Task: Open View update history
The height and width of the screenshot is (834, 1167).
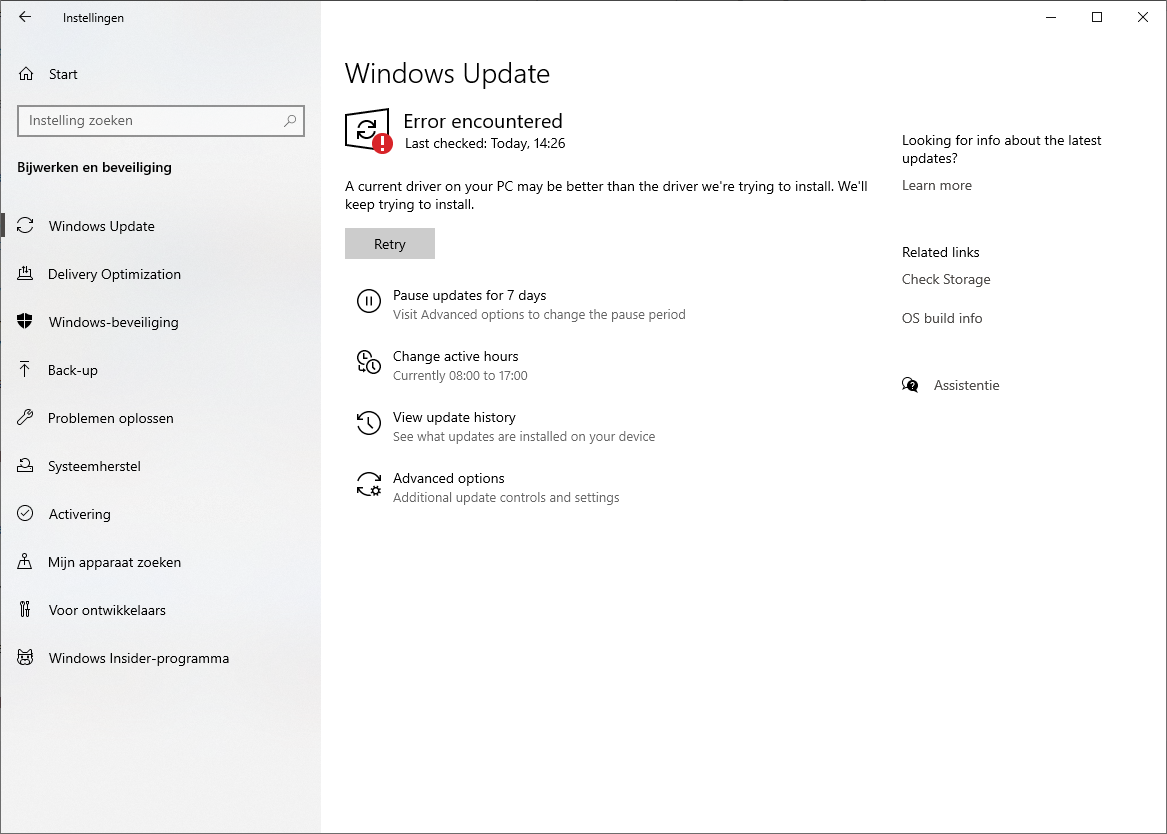Action: 454,417
